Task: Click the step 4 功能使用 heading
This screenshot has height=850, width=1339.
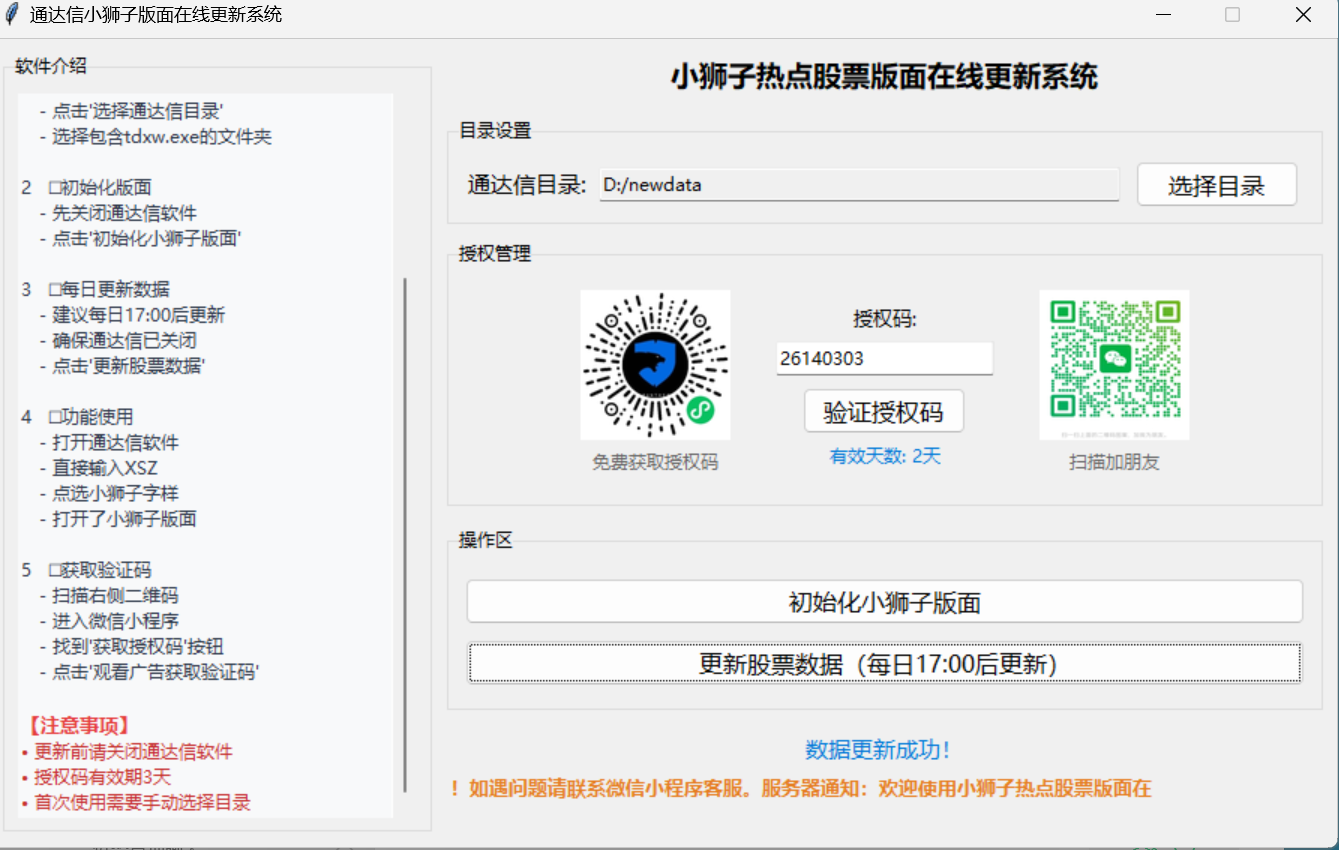Action: point(77,417)
